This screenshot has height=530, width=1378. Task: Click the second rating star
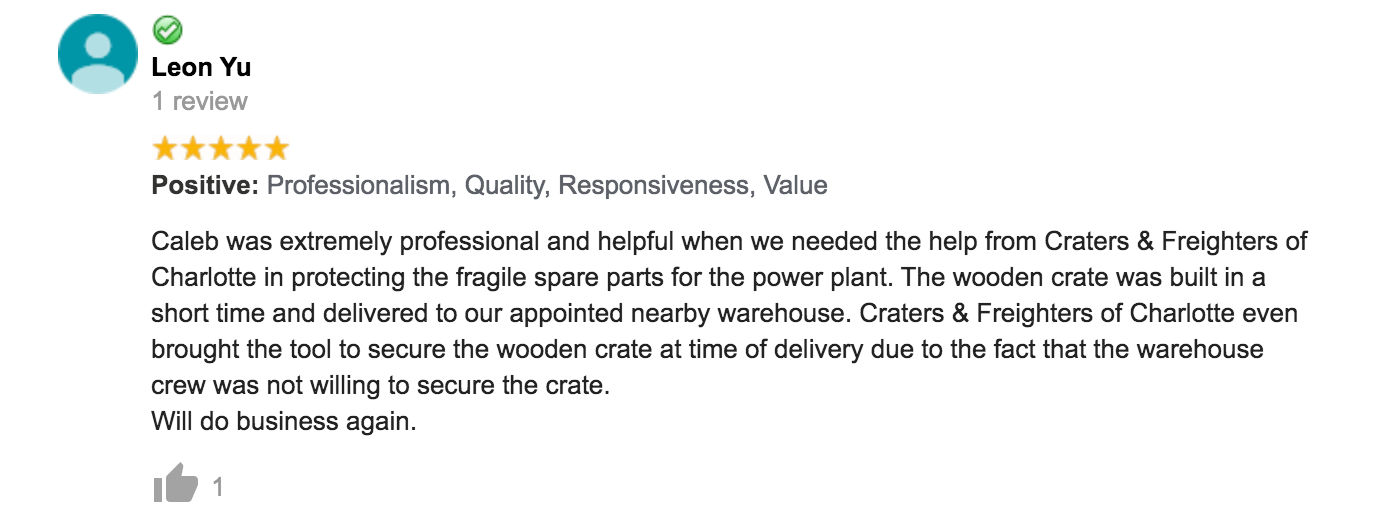(x=193, y=149)
